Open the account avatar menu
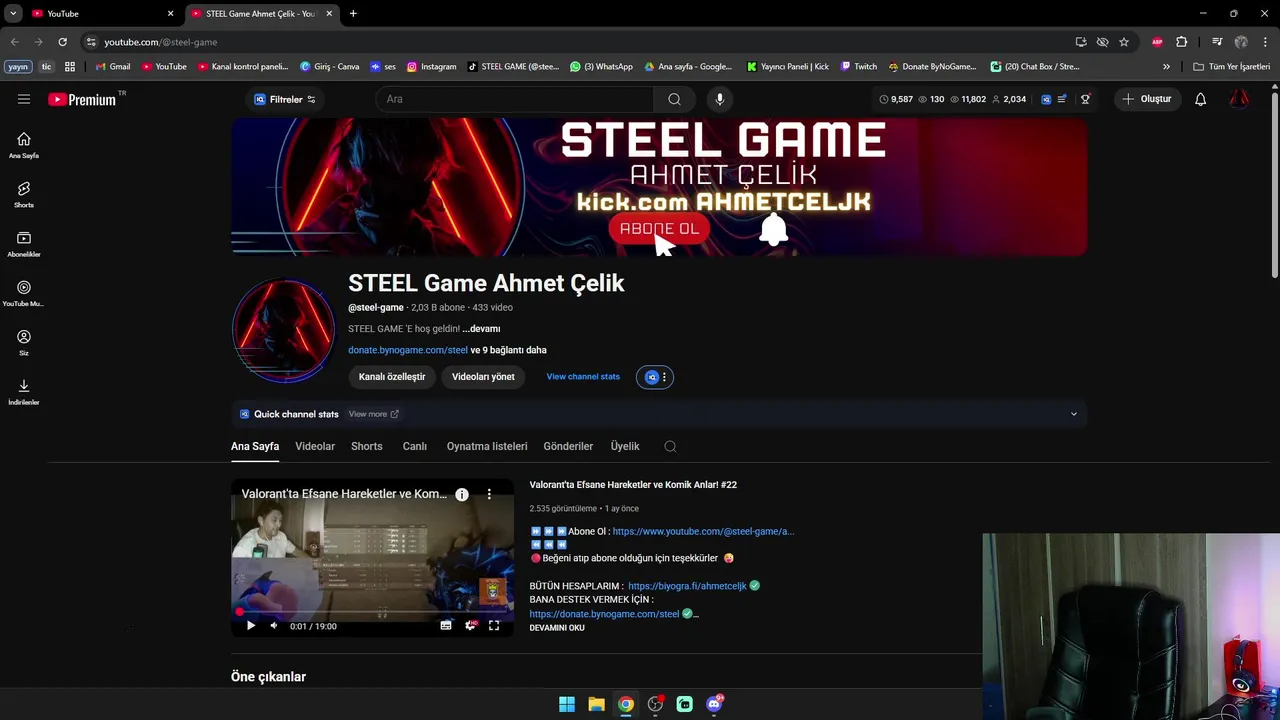Screen dimensions: 1280x720 tap(1239, 99)
